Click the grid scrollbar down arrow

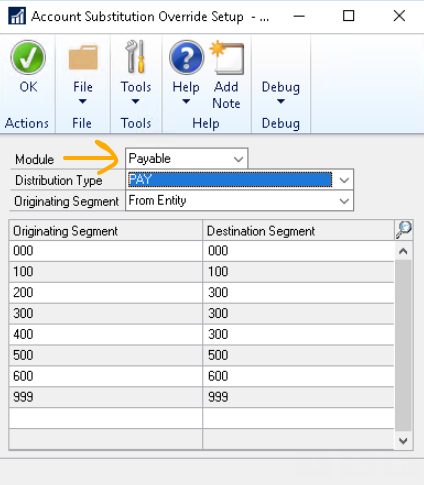[403, 441]
